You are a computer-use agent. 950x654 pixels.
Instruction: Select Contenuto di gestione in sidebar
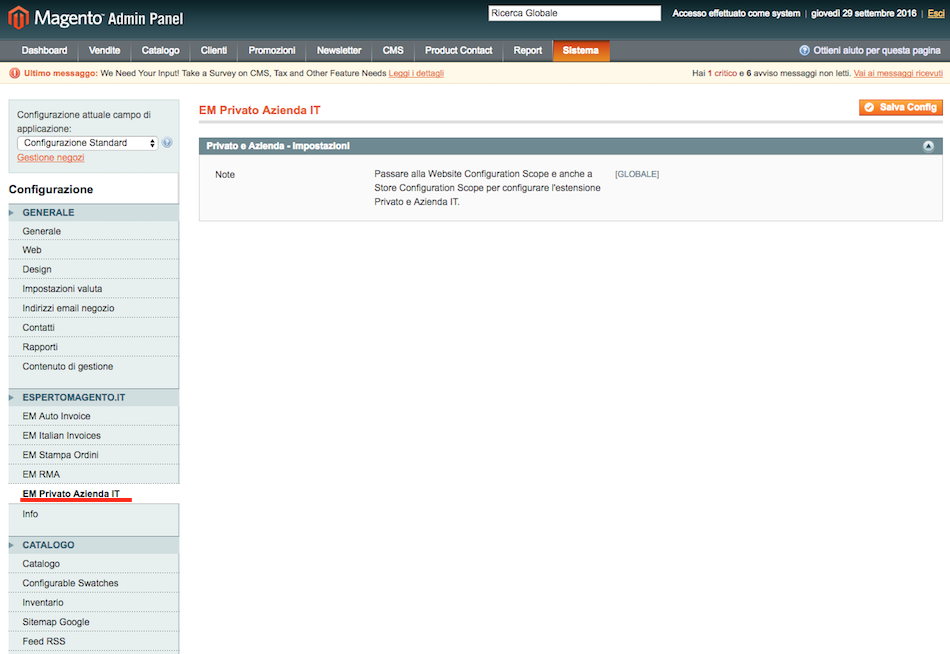[93, 367]
